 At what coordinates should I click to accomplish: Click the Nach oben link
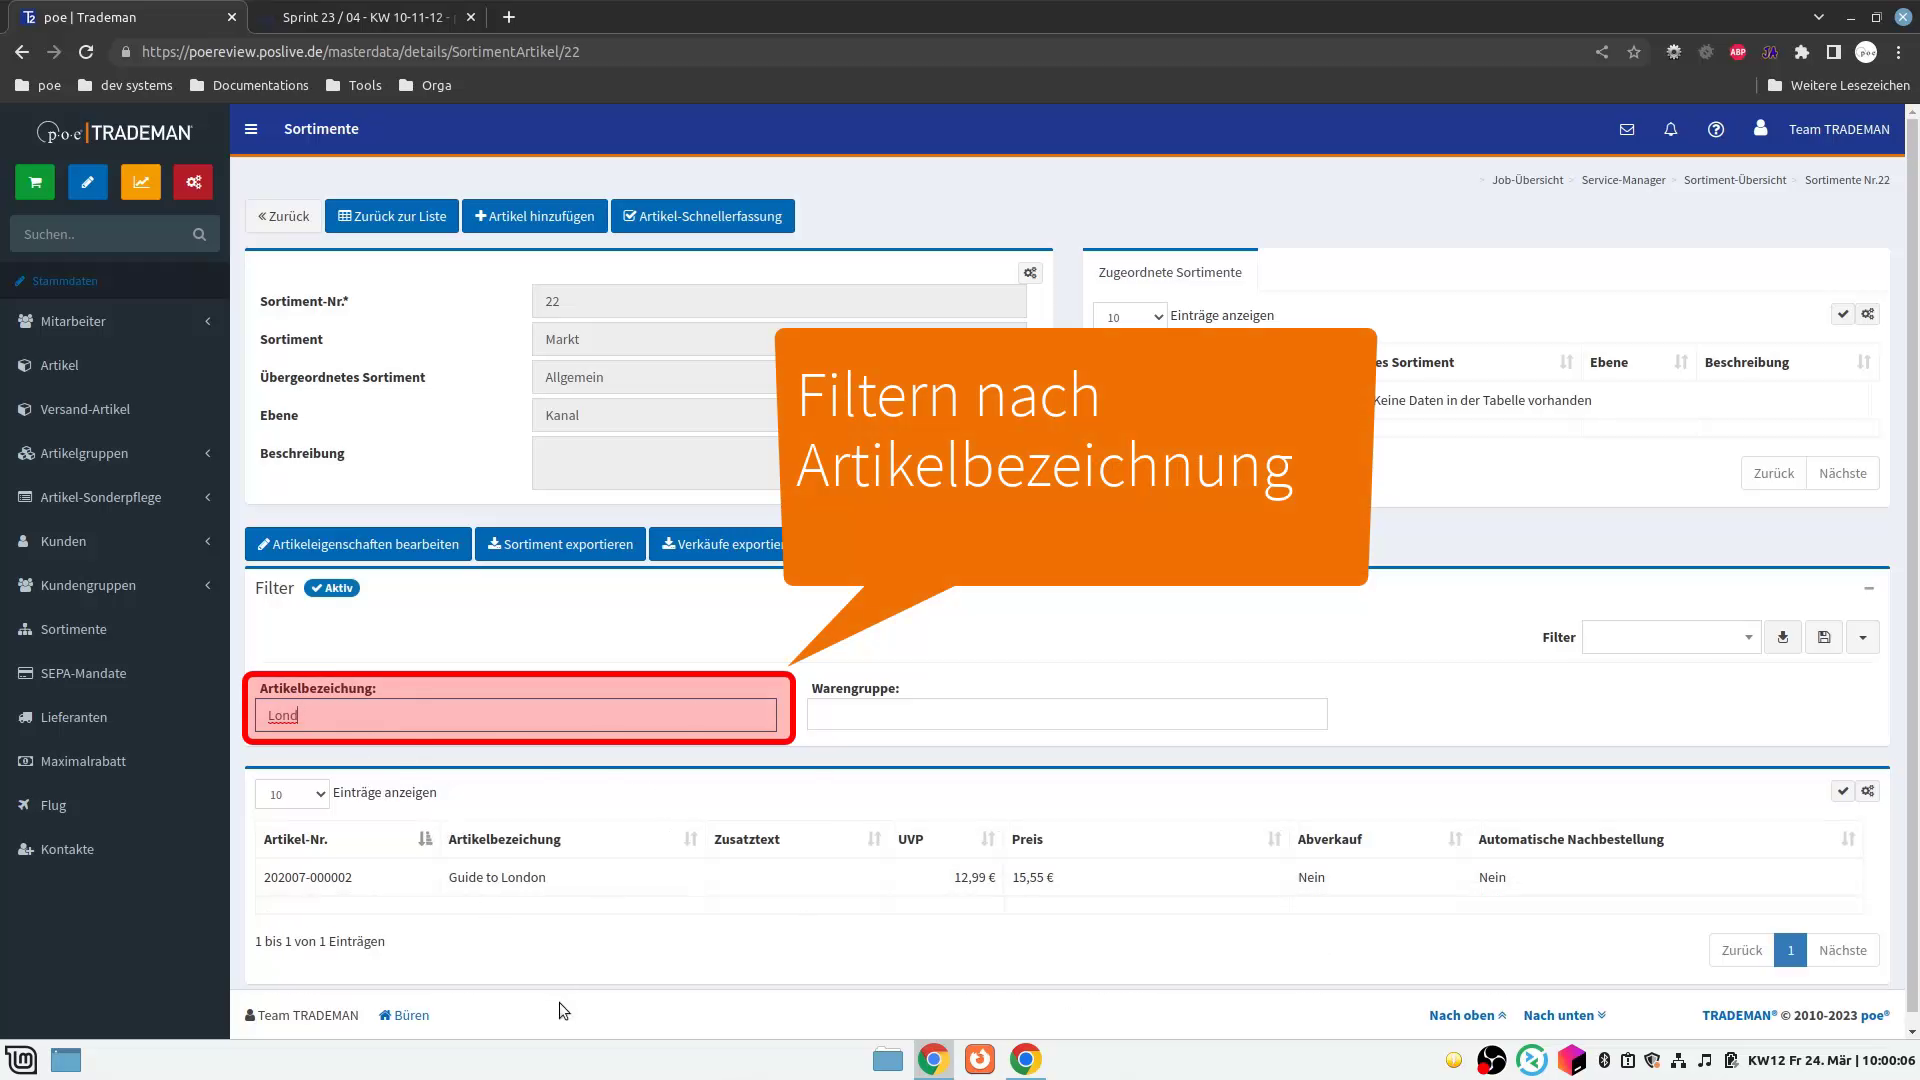point(1467,1015)
